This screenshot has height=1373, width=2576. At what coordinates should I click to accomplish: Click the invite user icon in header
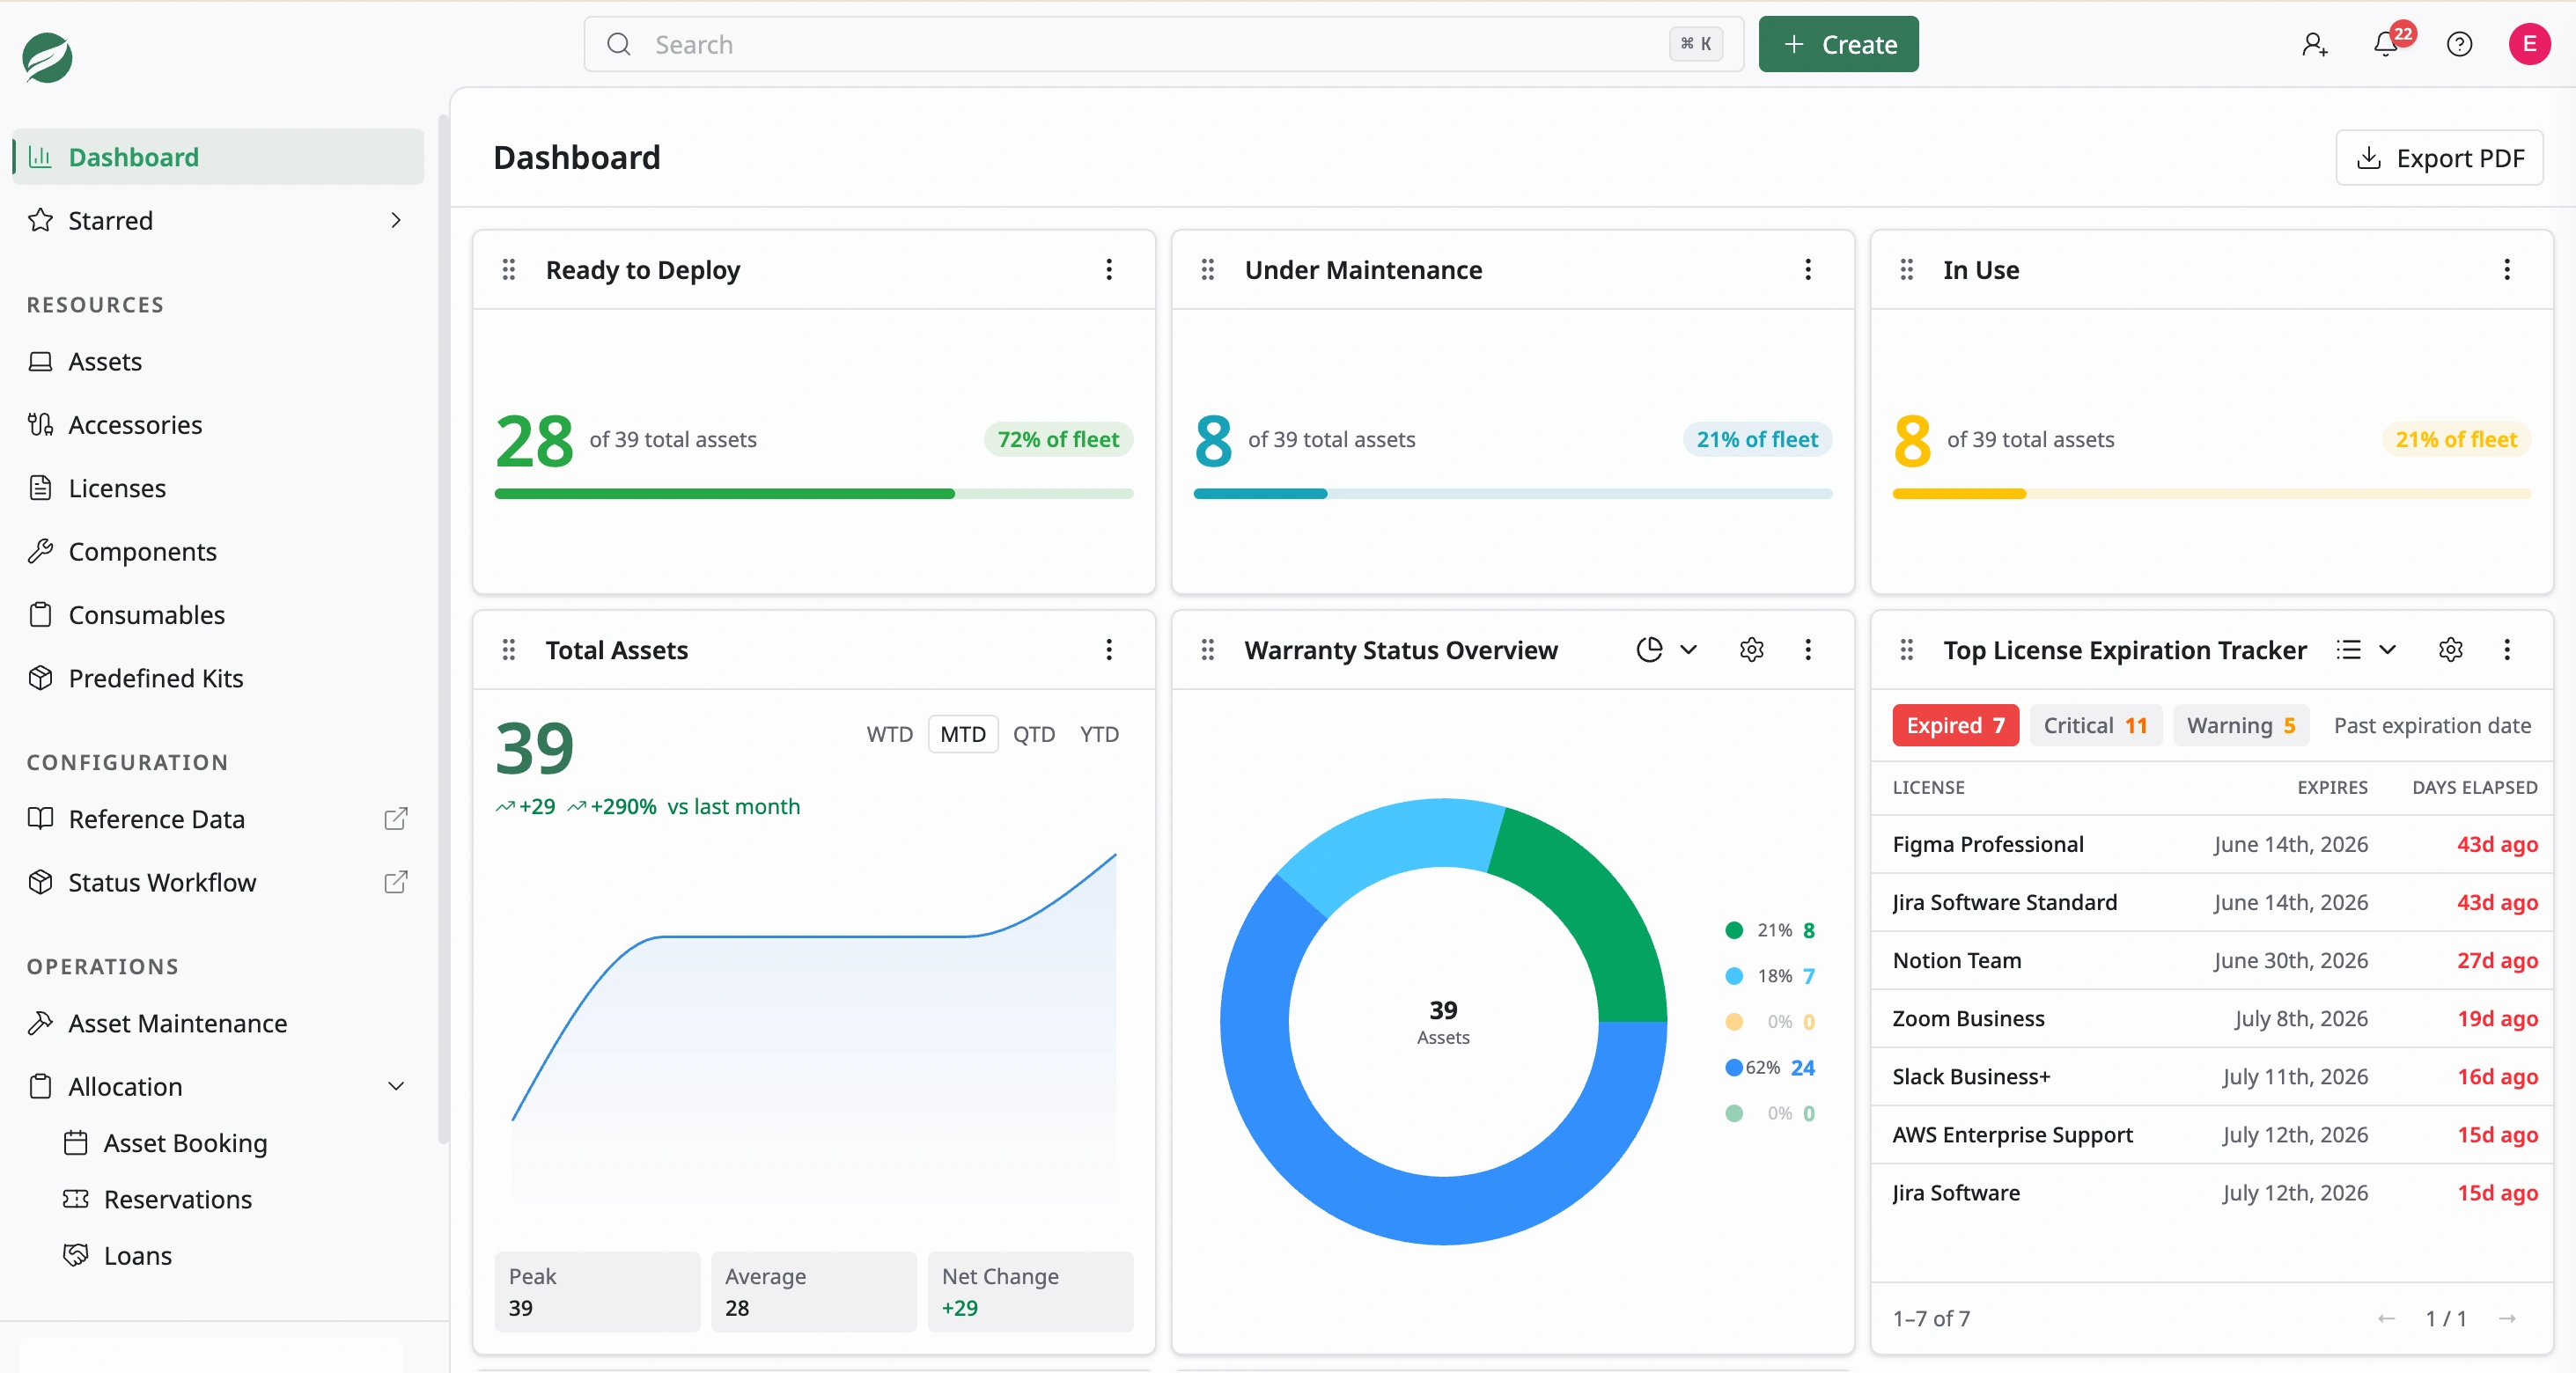pos(2314,44)
